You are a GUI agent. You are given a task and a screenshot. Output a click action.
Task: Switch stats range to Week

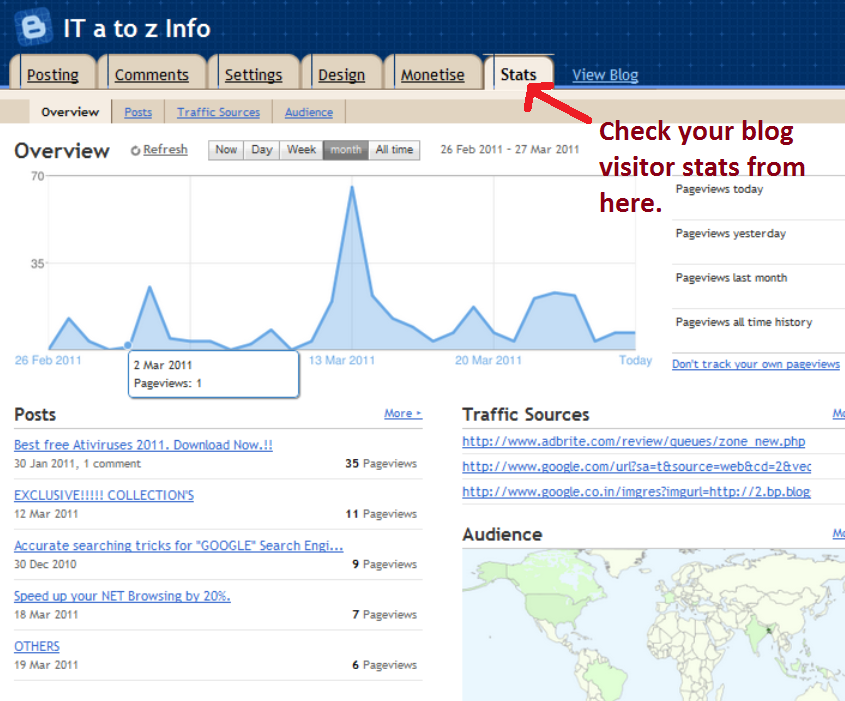pos(301,150)
